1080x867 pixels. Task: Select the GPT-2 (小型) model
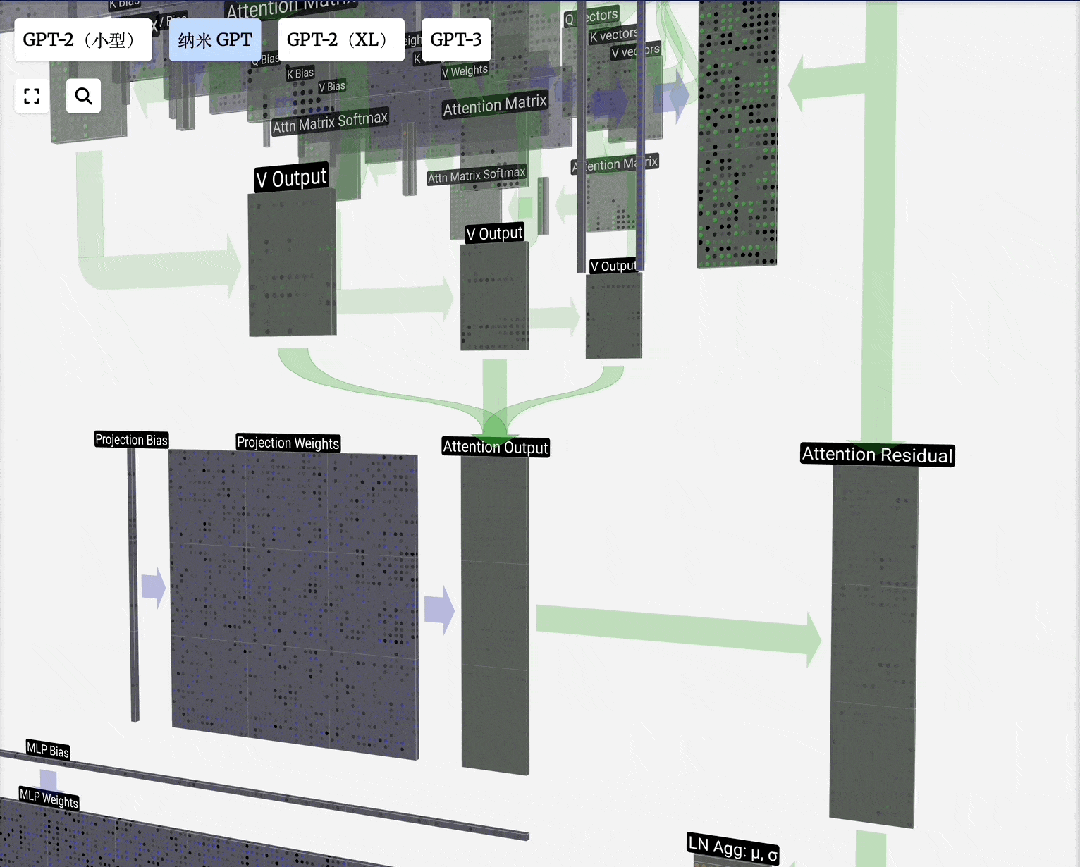(83, 40)
